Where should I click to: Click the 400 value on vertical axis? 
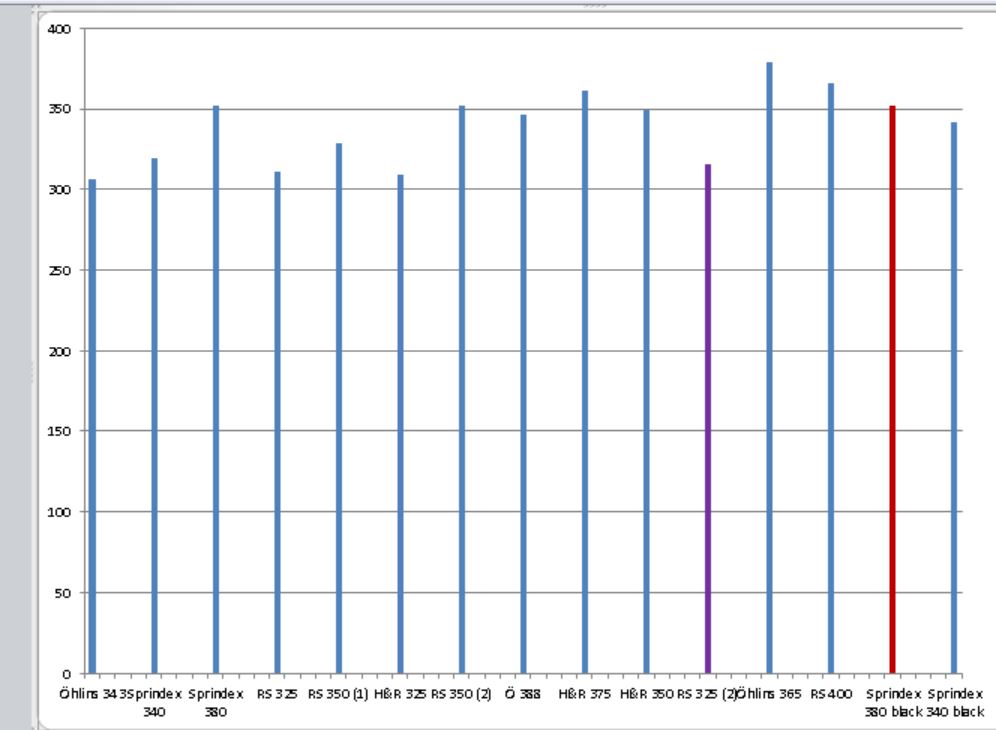(x=62, y=29)
